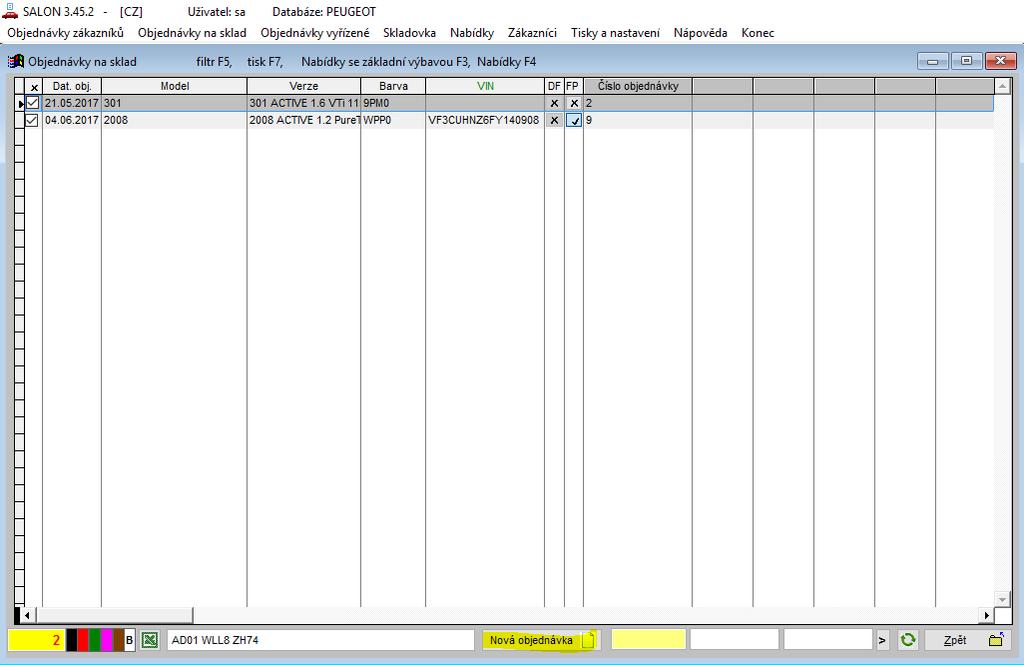The width and height of the screenshot is (1024, 665).
Task: Click the DF column header
Action: [x=554, y=86]
